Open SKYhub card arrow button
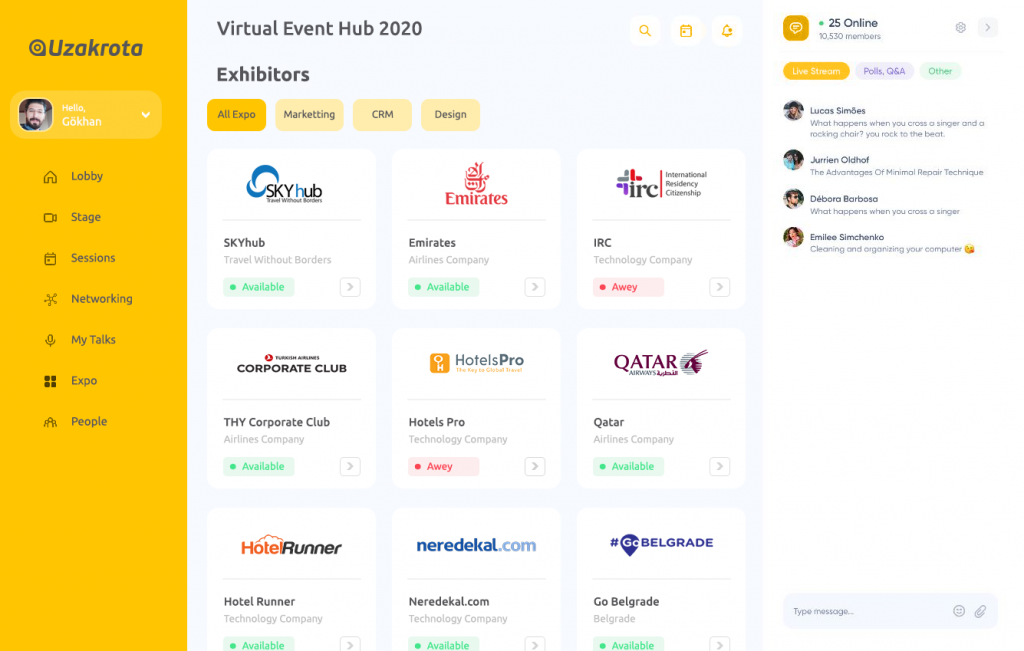 tap(350, 287)
